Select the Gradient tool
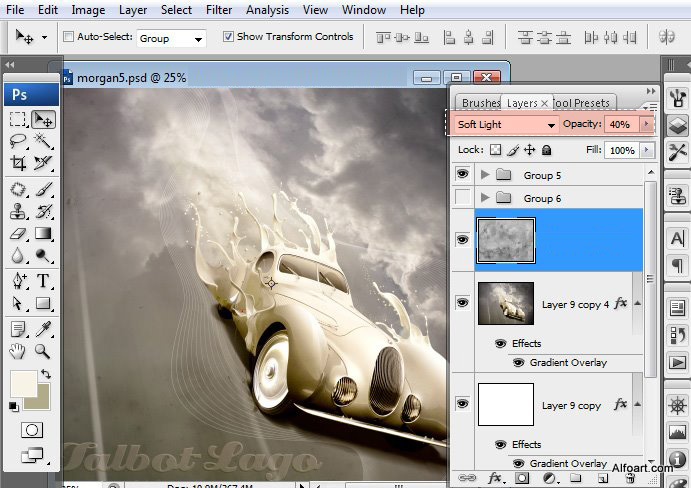Viewport: 691px width, 488px height. pyautogui.click(x=43, y=234)
